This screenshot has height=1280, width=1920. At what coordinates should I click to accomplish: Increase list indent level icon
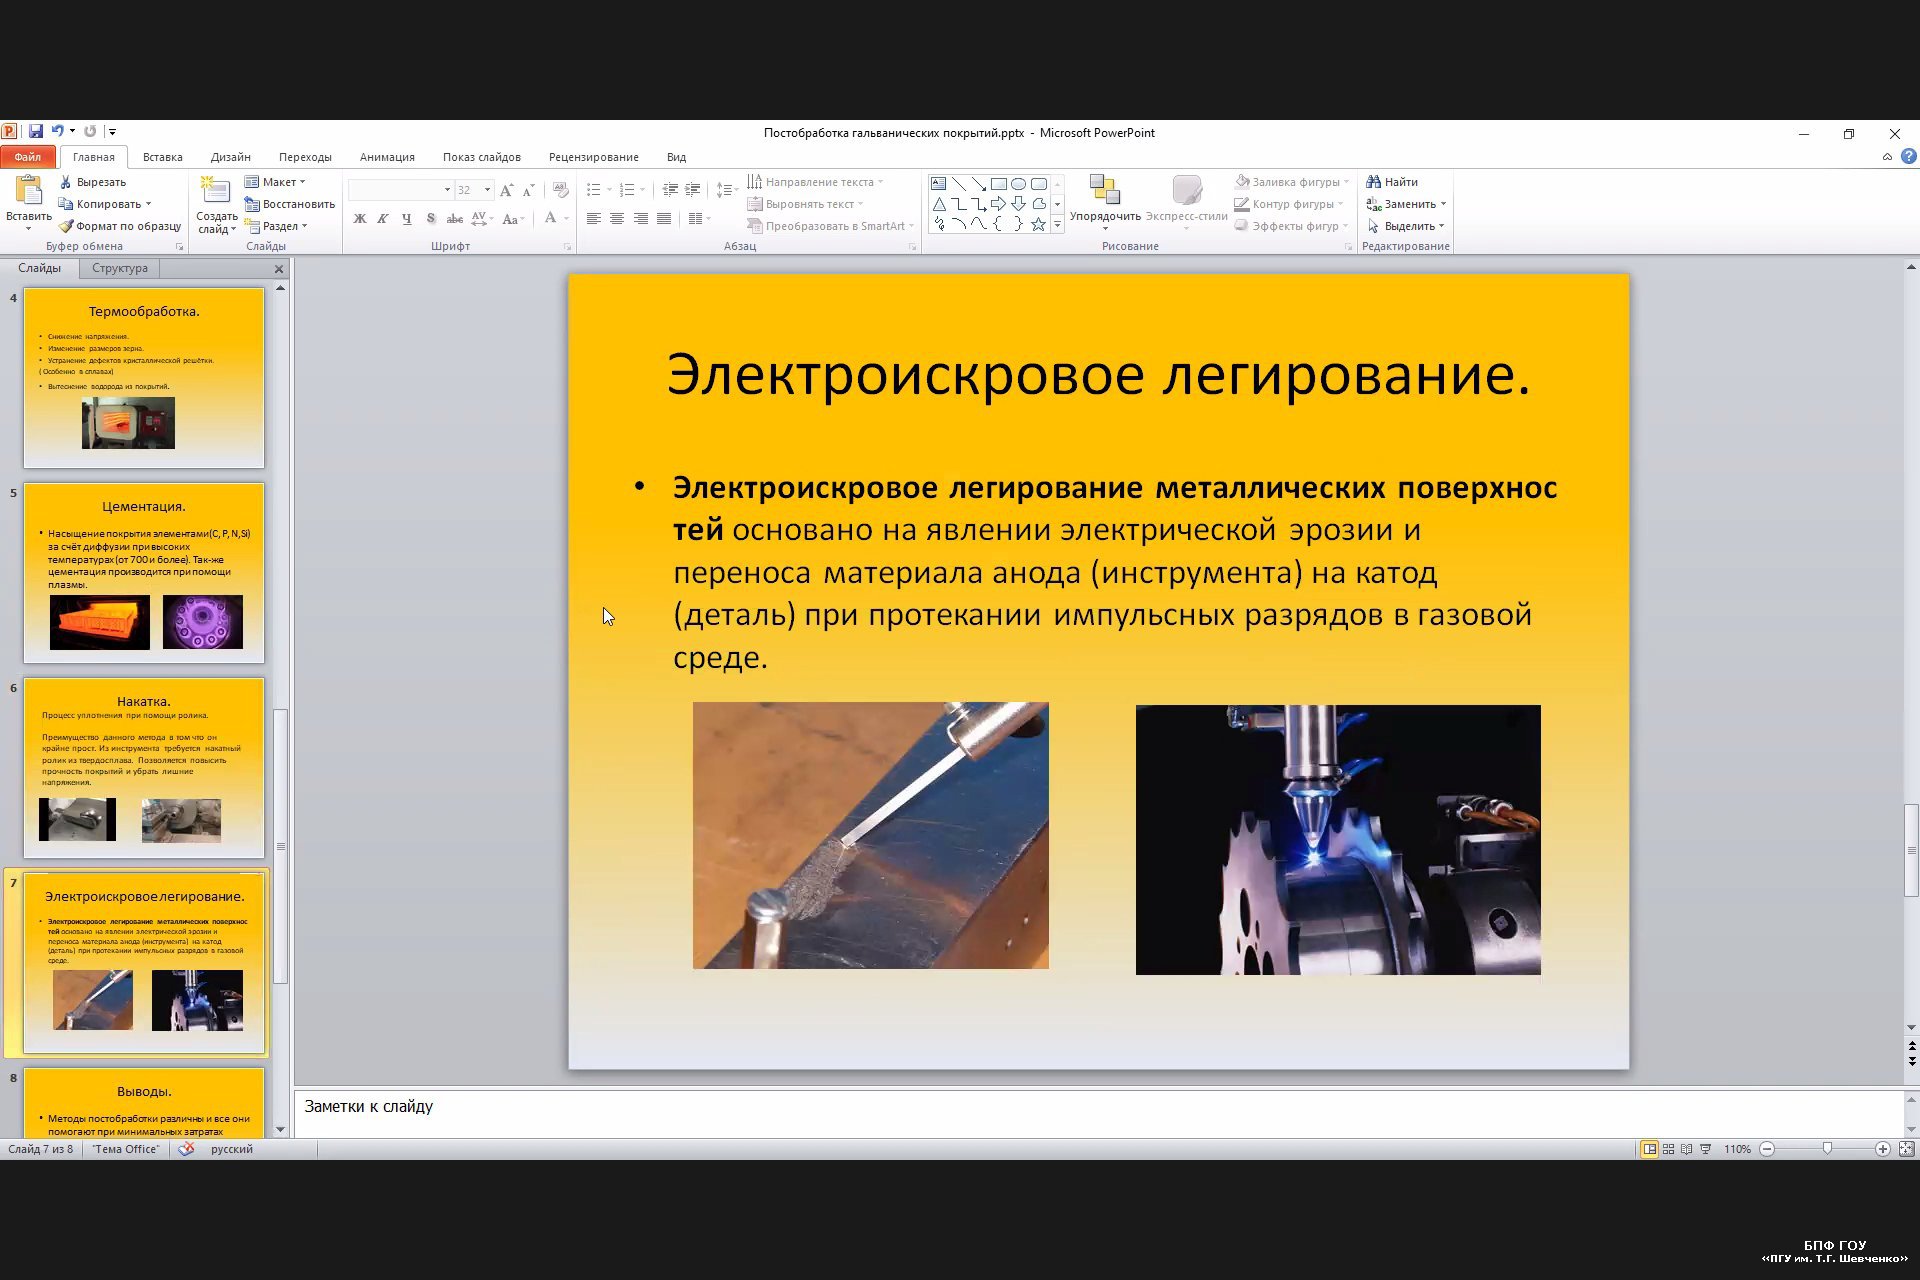[x=692, y=190]
